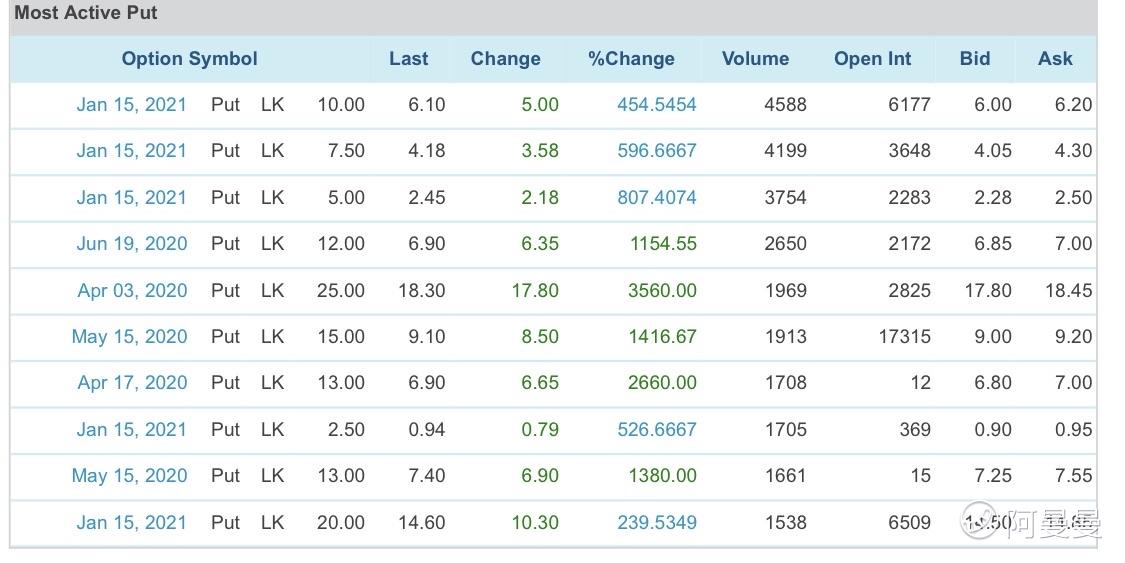Open the Jun 19, 2020 put option

[131, 244]
